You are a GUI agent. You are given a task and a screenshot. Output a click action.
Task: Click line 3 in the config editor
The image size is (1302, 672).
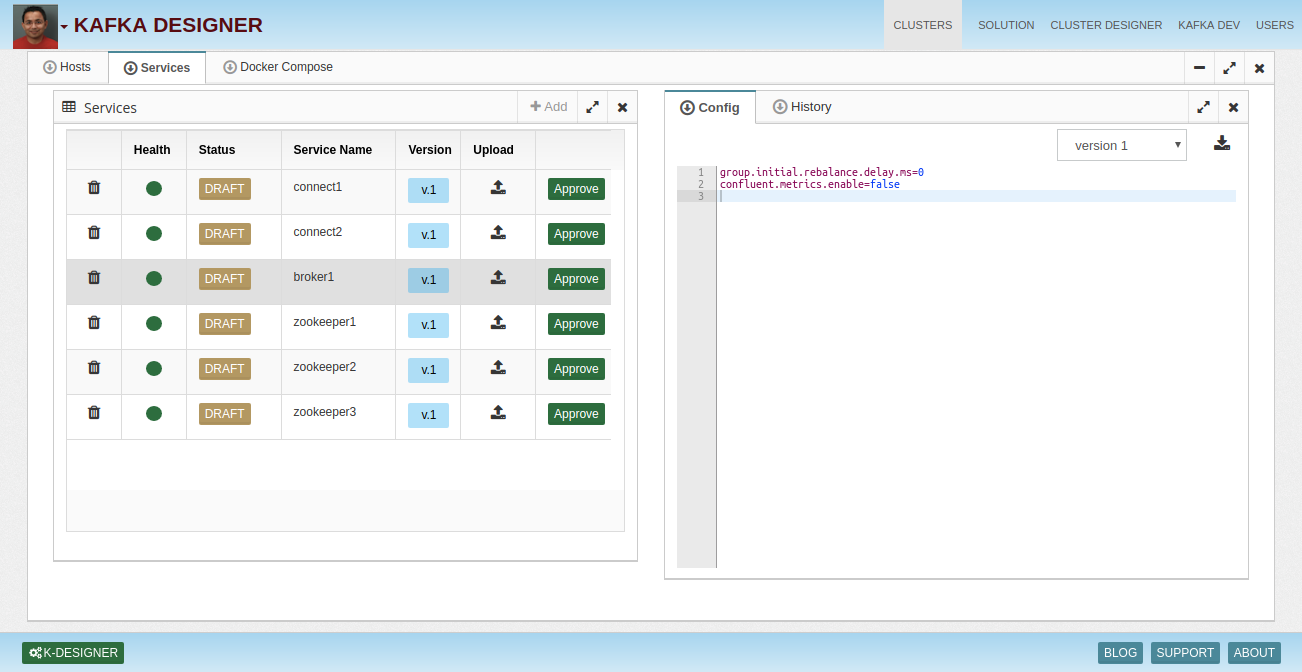pyautogui.click(x=975, y=196)
